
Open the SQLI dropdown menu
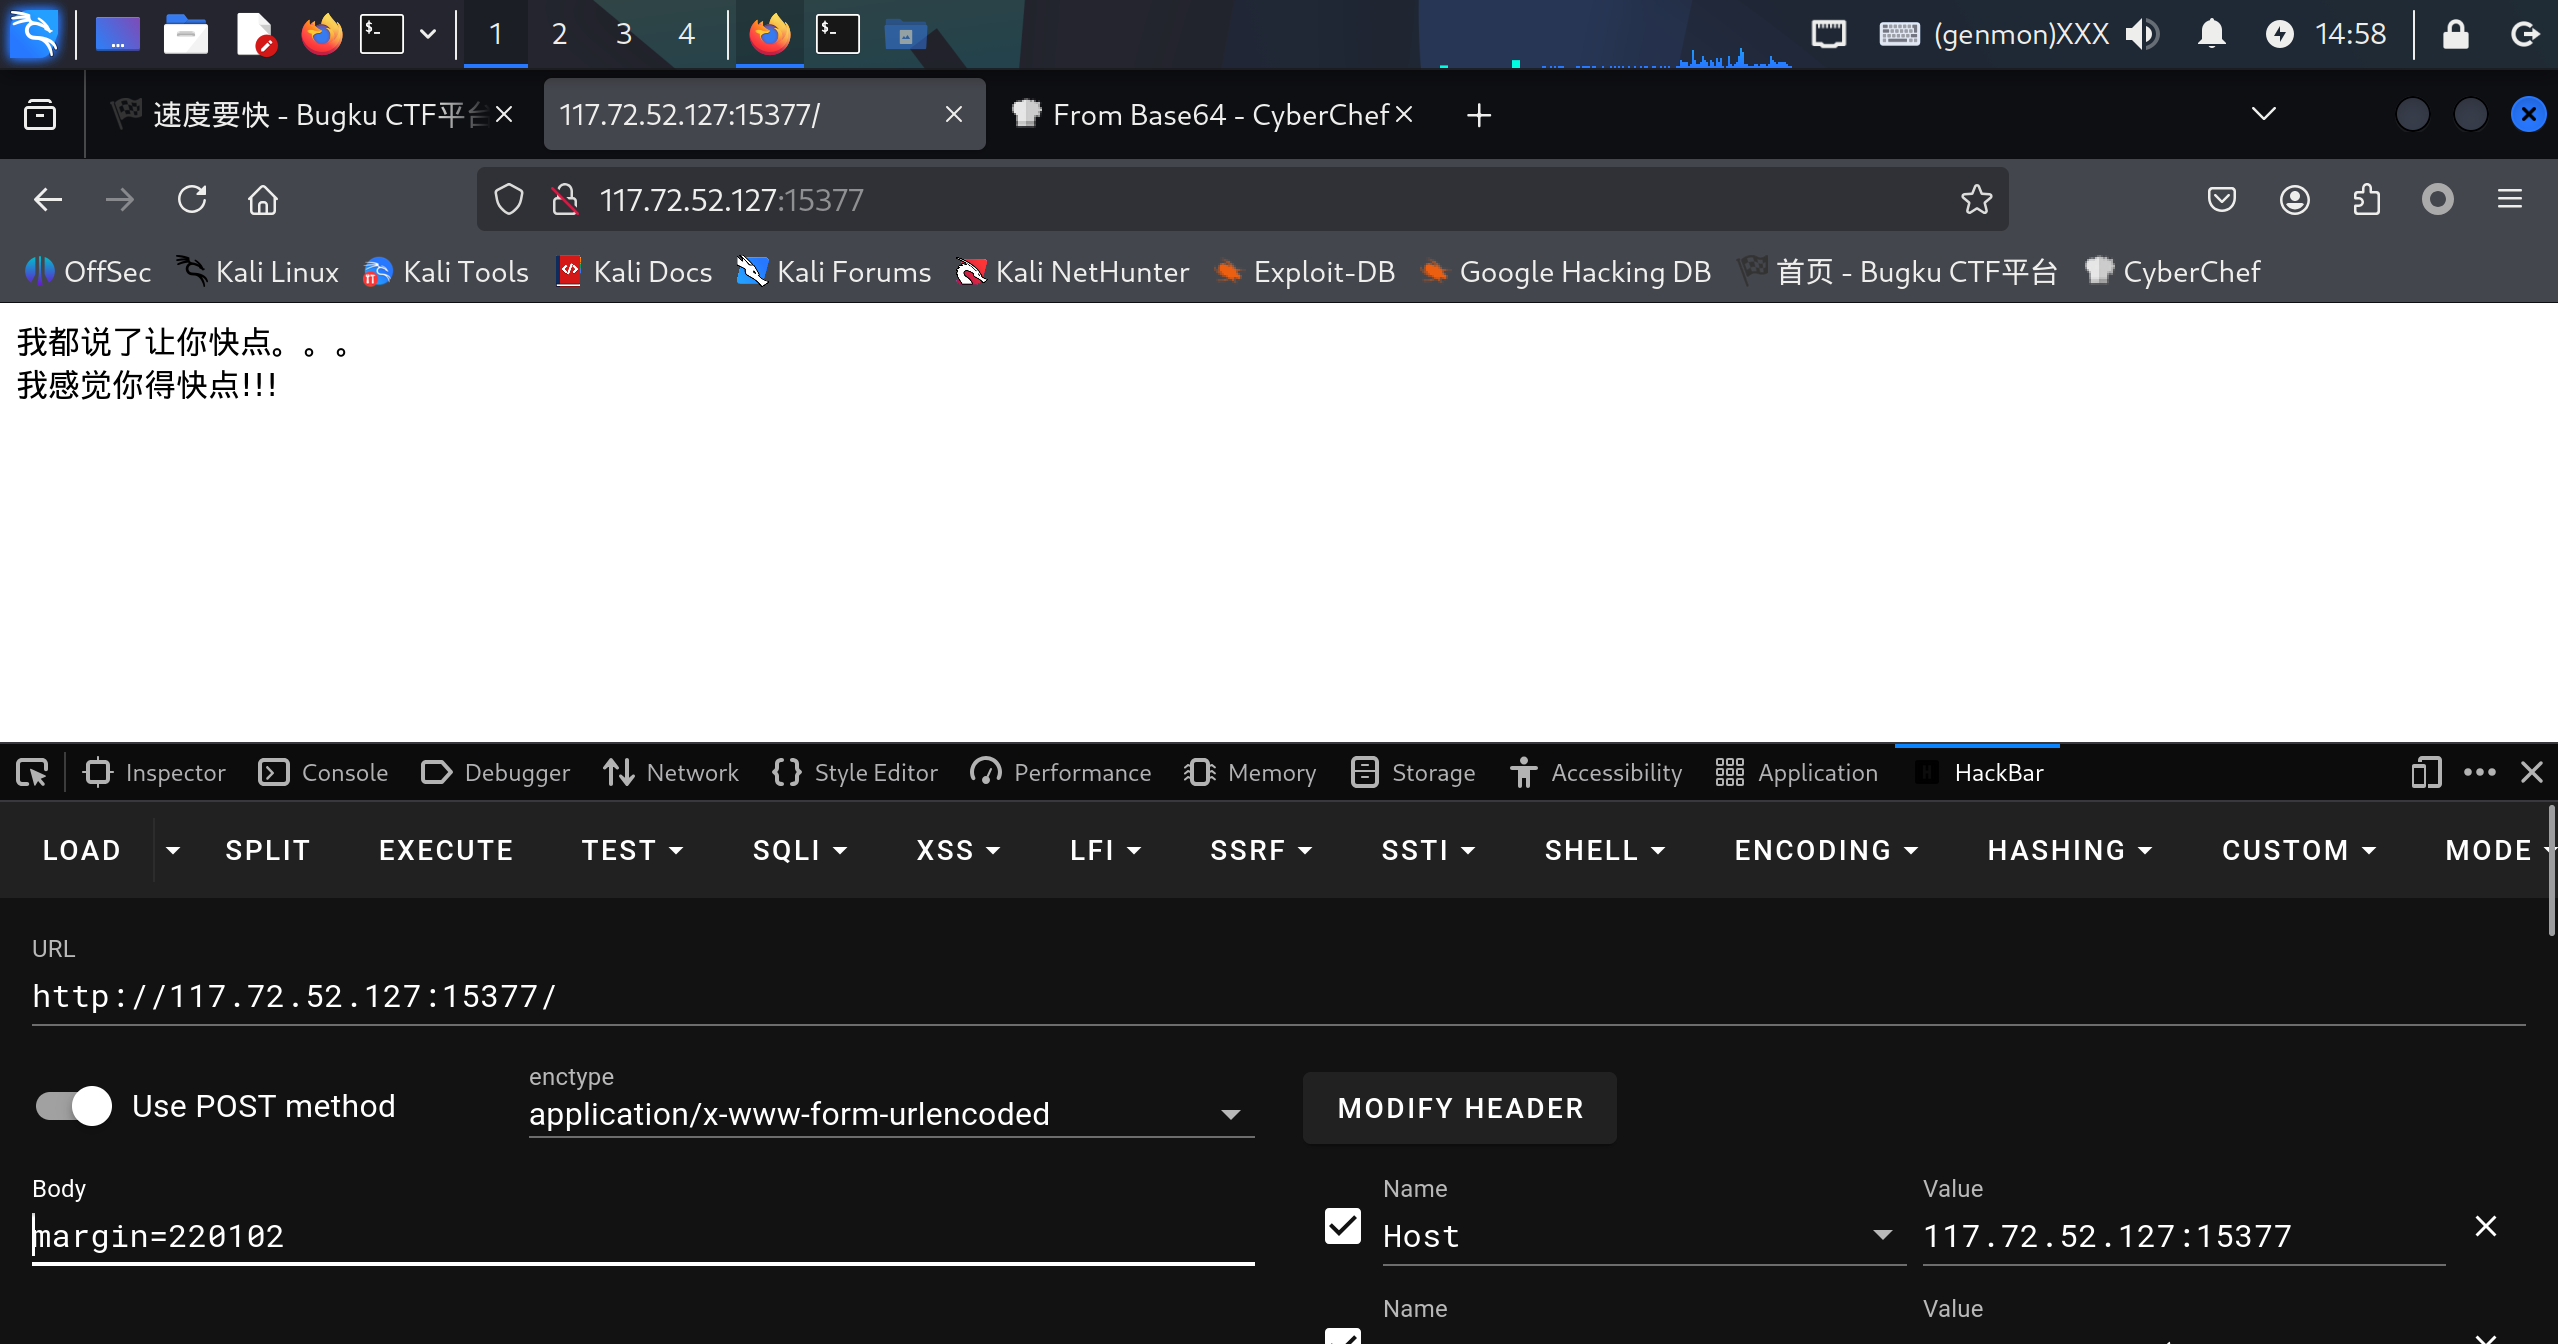pyautogui.click(x=800, y=850)
